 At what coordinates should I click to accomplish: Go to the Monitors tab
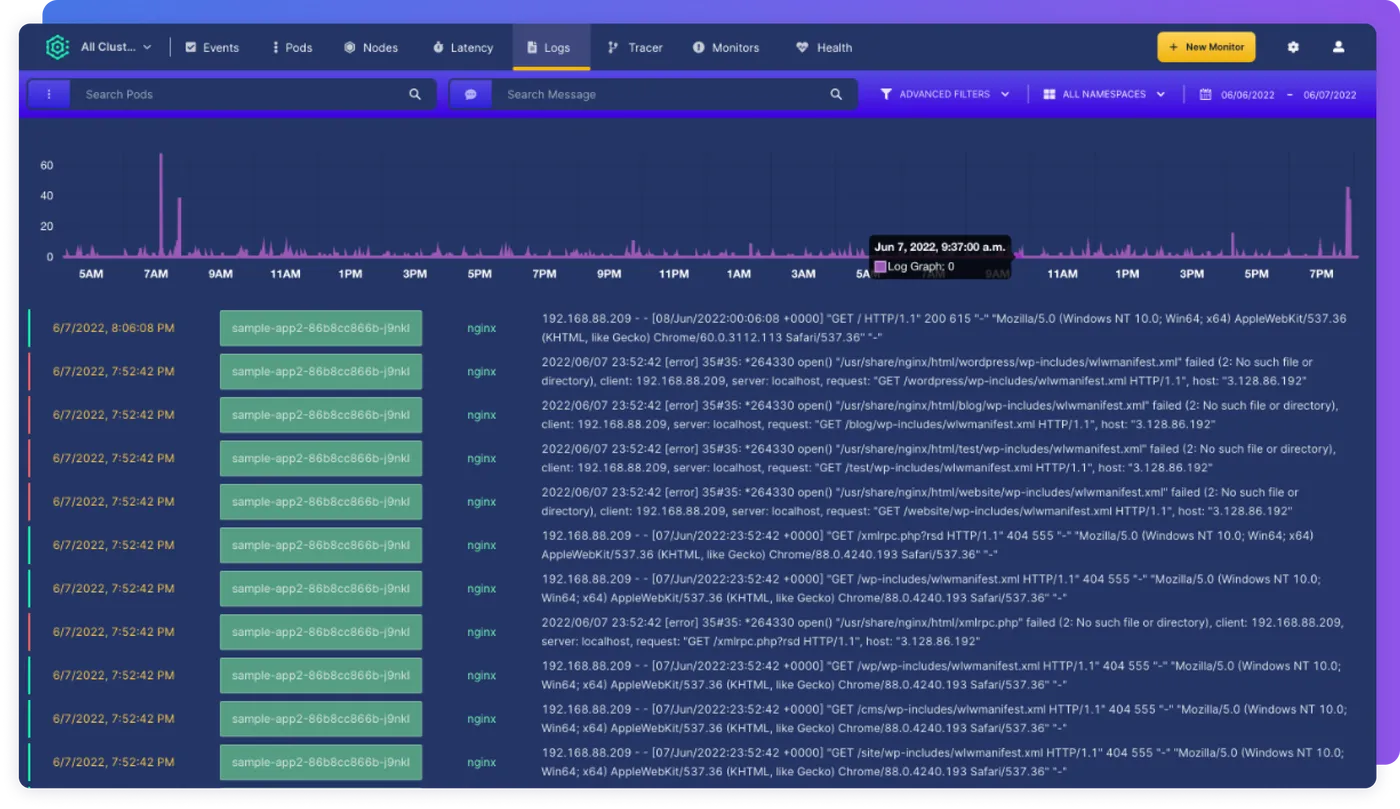[x=726, y=47]
